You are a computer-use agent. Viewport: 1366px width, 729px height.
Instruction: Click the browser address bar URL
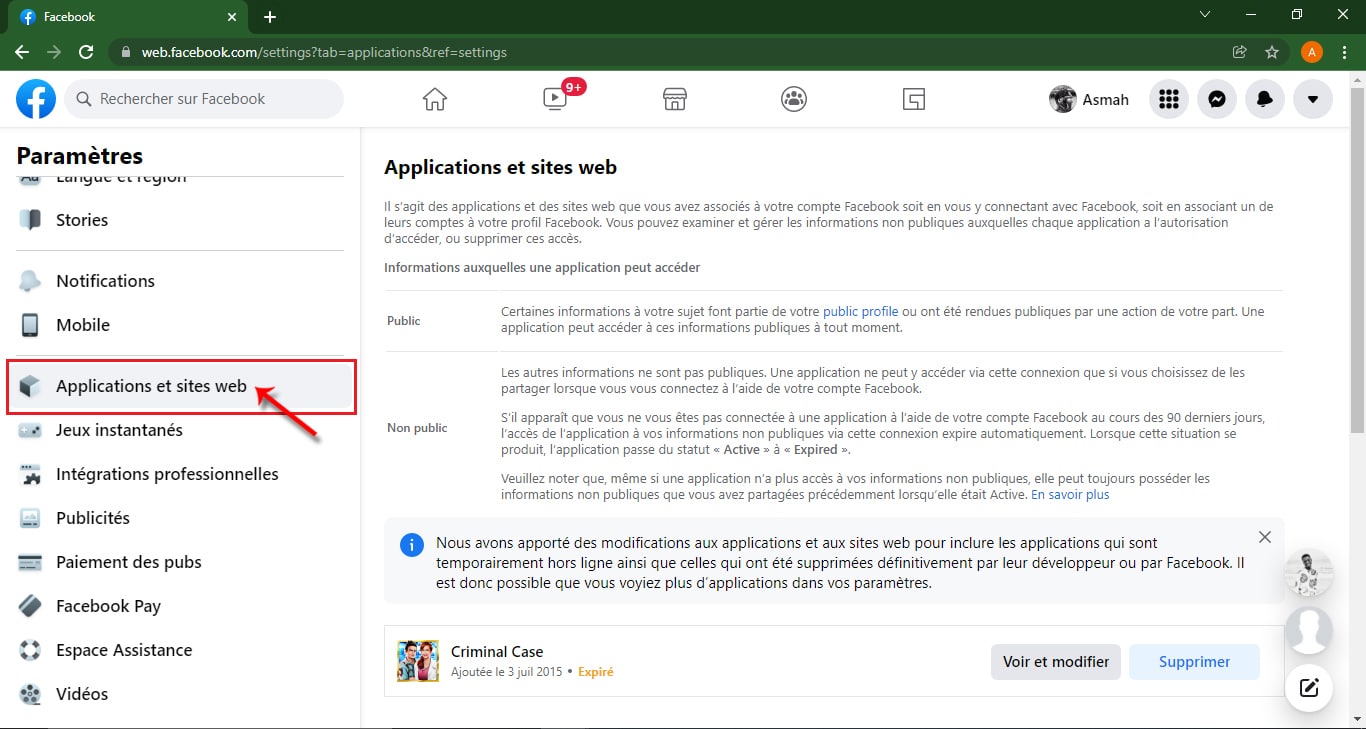point(324,52)
